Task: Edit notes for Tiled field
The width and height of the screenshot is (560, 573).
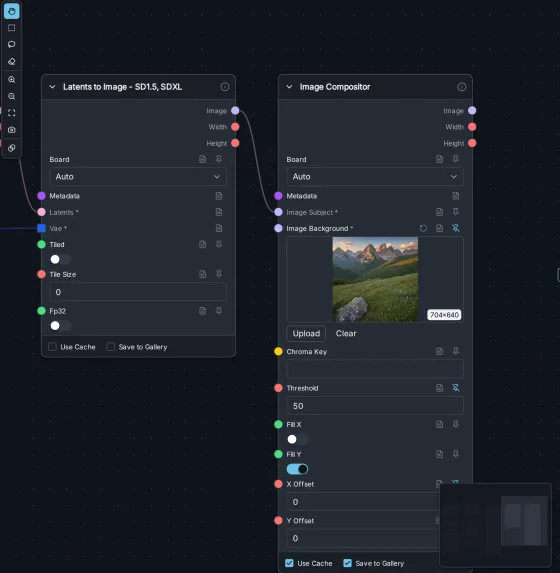Action: 203,244
